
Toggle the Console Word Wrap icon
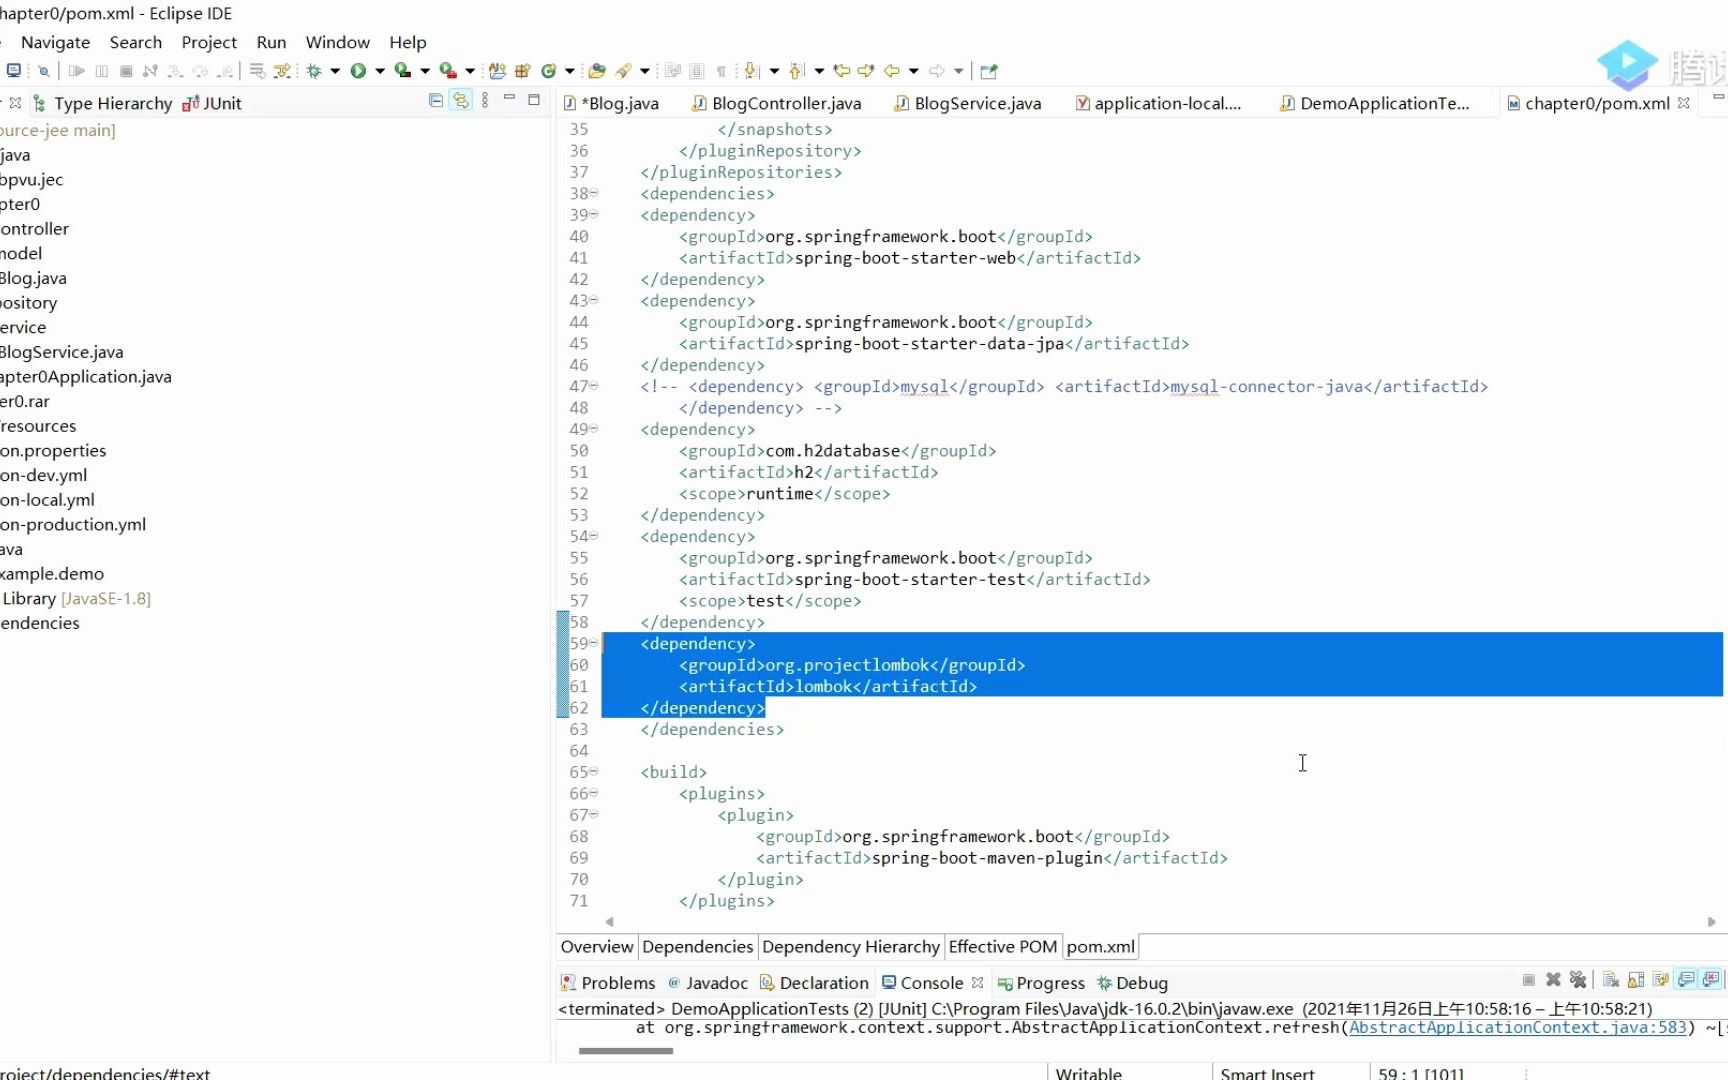1661,980
